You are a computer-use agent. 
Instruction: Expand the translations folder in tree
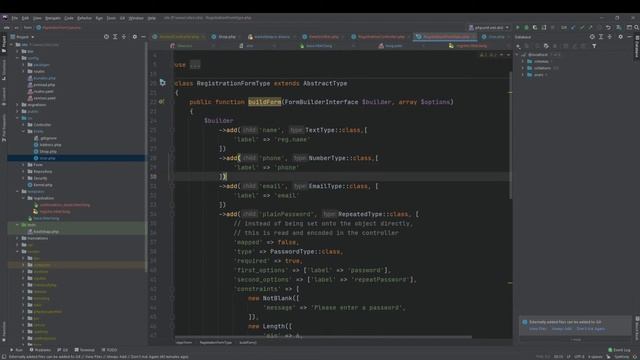pos(18,238)
